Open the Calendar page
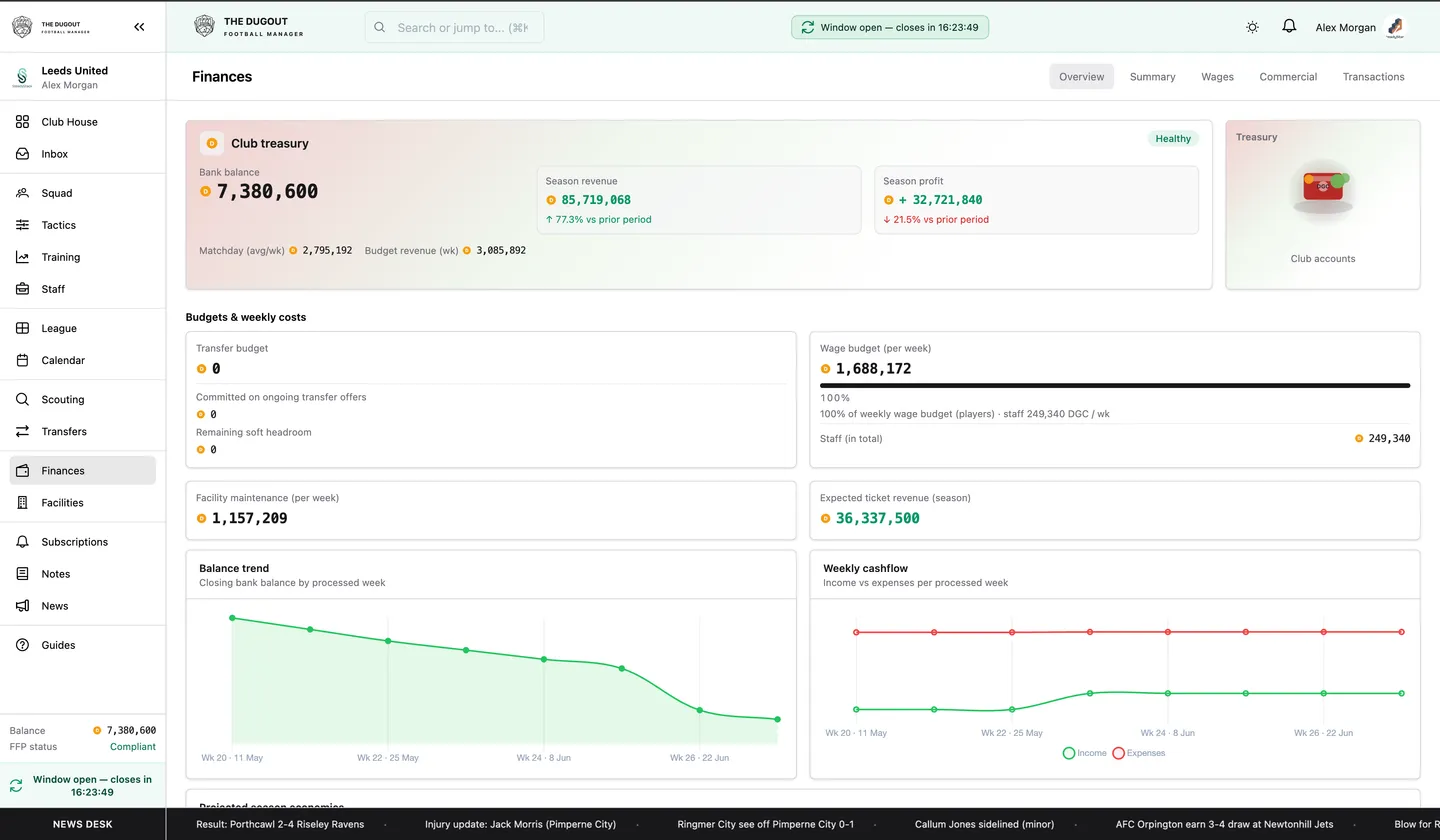Screen dimensions: 1440x840 [83, 360]
